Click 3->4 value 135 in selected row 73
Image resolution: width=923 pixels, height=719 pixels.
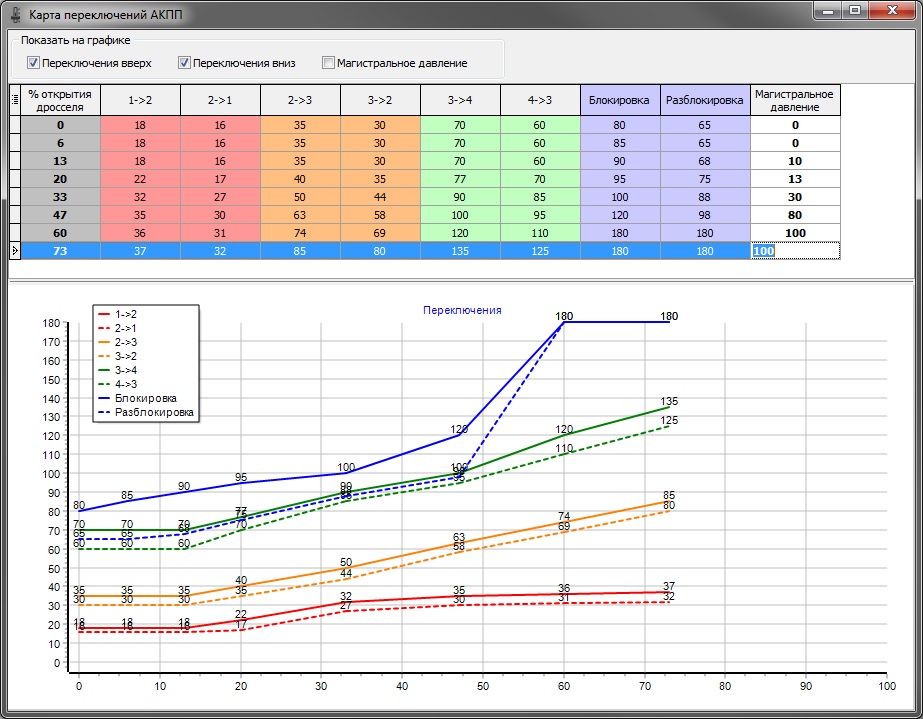pos(460,251)
